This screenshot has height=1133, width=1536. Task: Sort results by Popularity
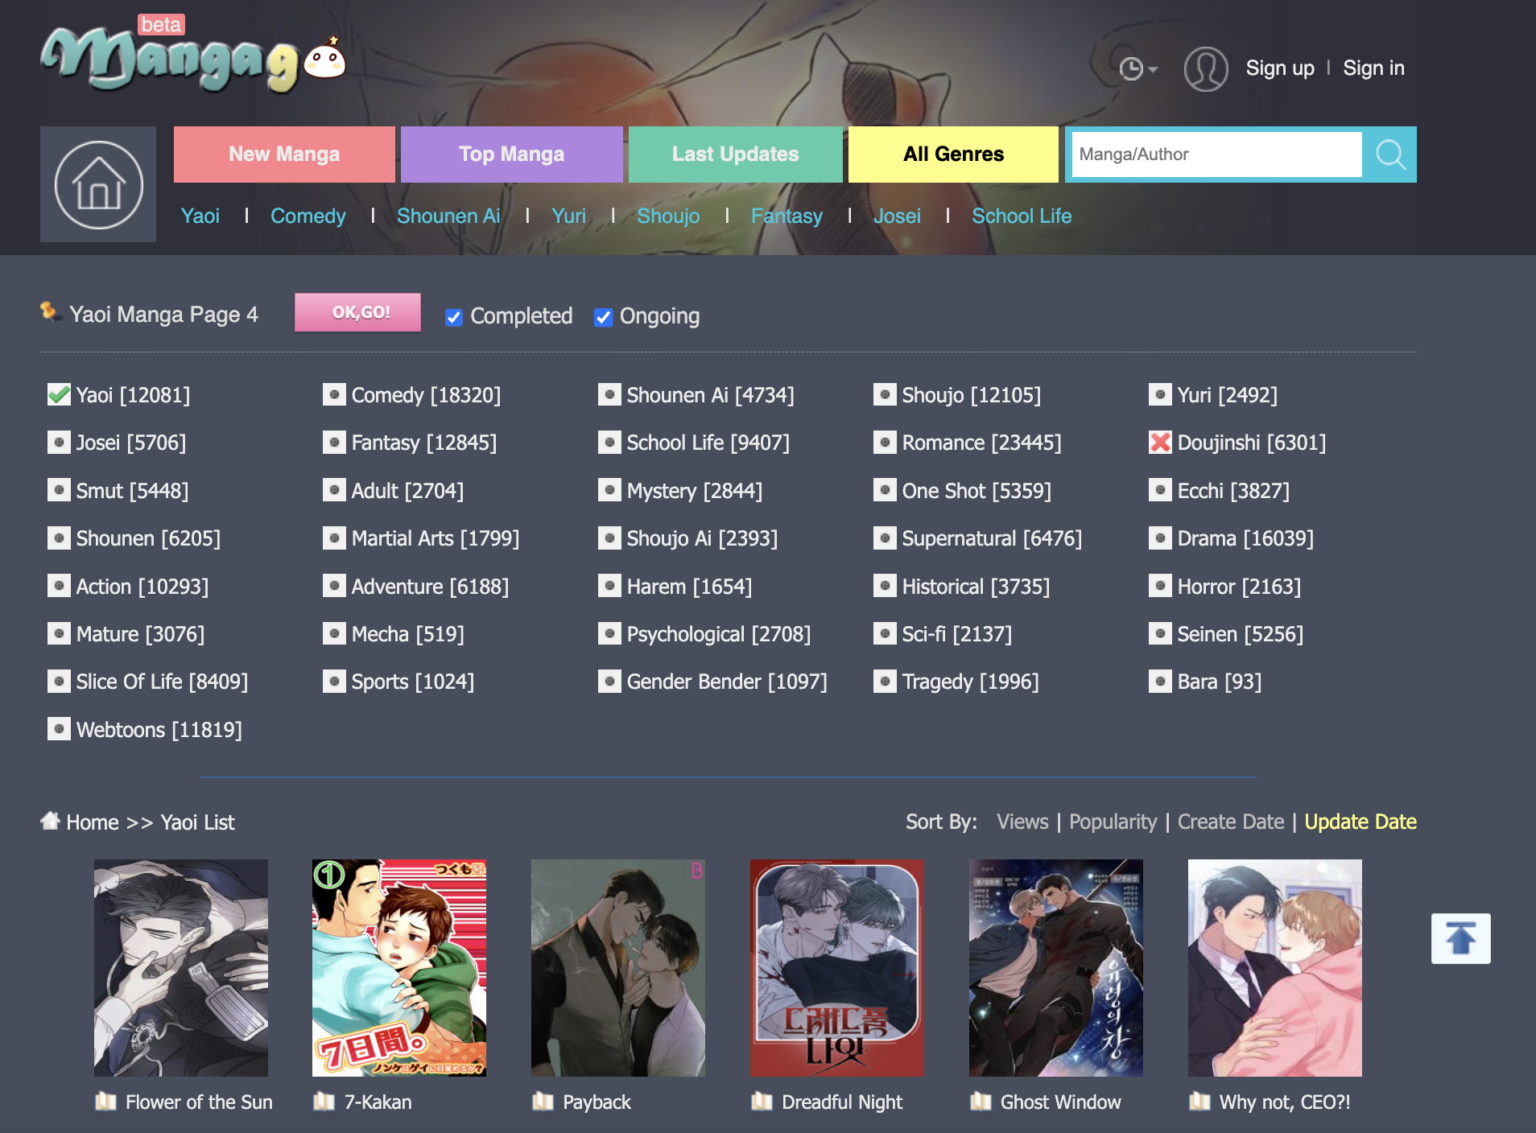(1113, 821)
